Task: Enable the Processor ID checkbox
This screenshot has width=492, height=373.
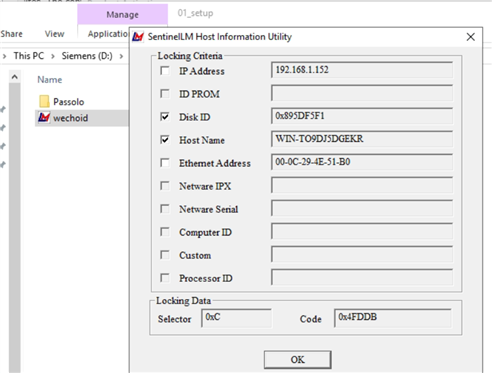Action: [165, 278]
